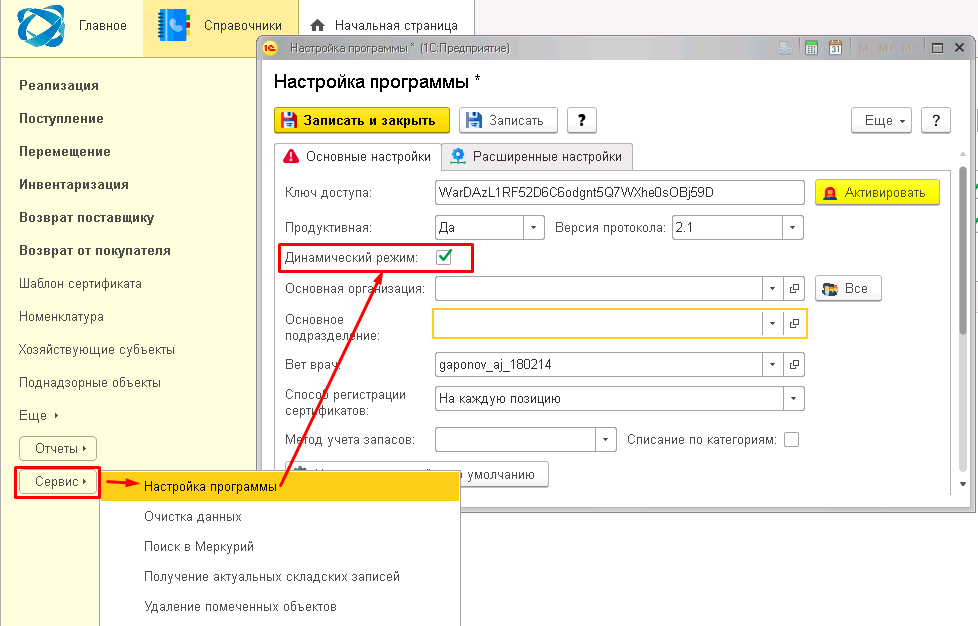Open help via the right question mark button
Image resolution: width=978 pixels, height=626 pixels.
point(936,120)
